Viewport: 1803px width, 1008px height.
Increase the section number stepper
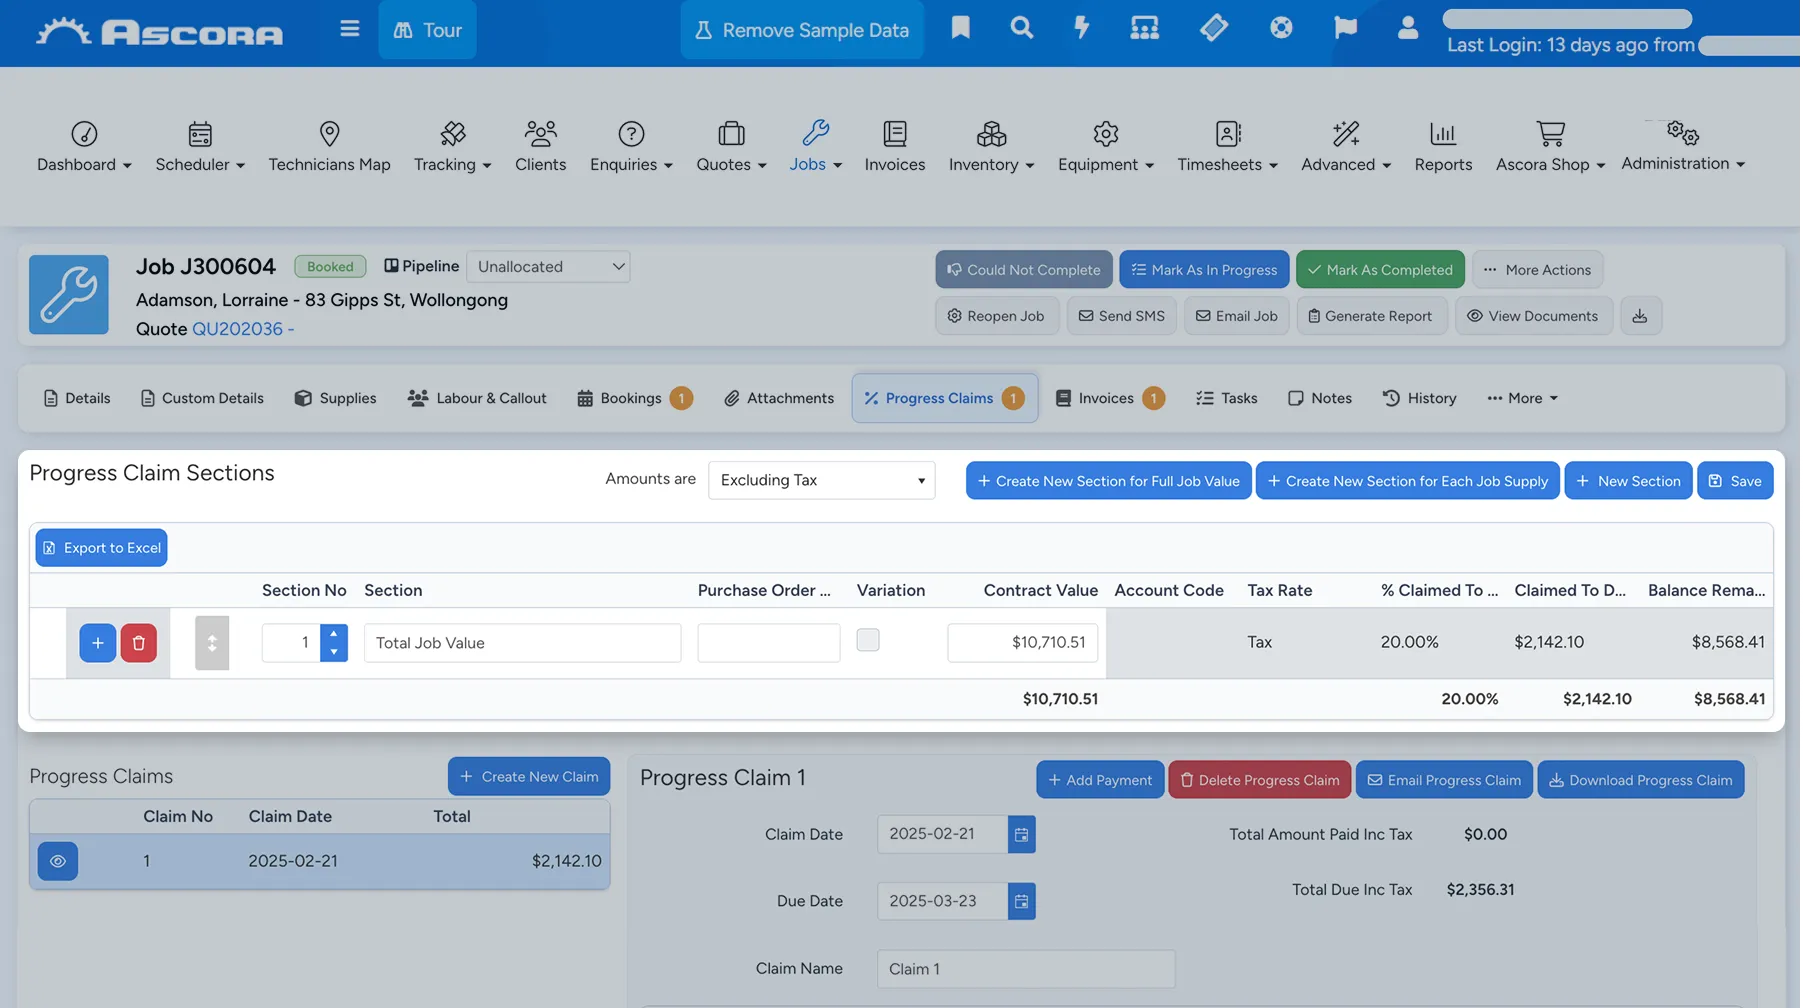(x=334, y=634)
